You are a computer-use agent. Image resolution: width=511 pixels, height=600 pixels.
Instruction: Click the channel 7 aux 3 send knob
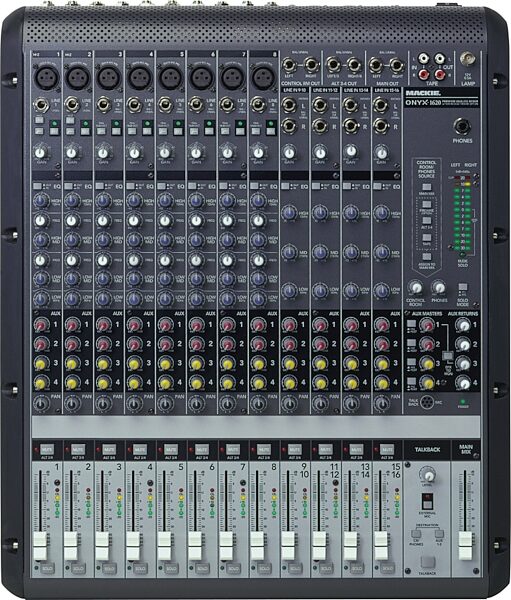[x=227, y=363]
